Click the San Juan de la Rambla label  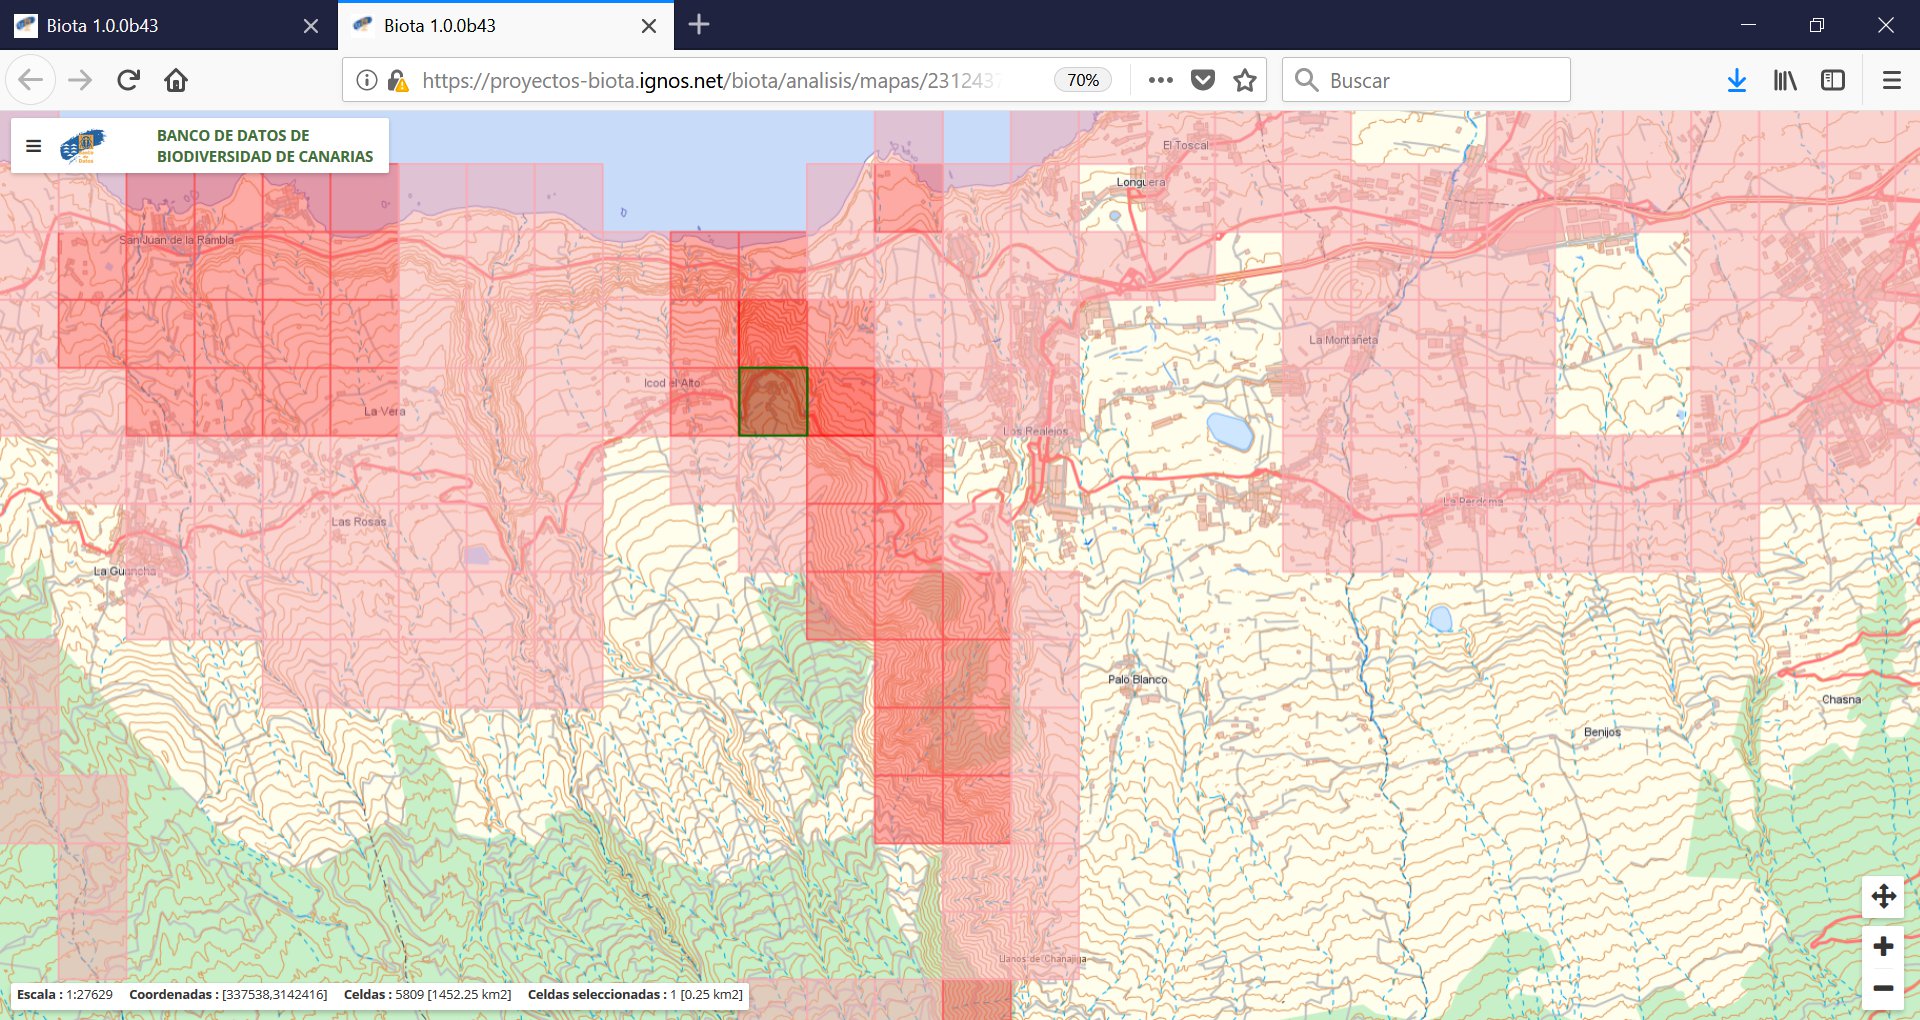coord(176,240)
